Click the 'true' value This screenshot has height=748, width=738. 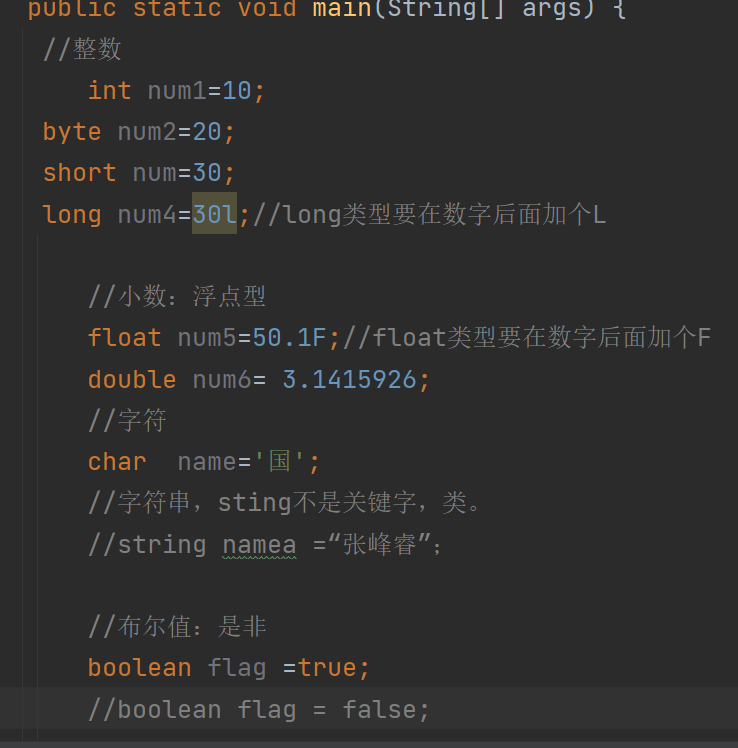pos(327,667)
